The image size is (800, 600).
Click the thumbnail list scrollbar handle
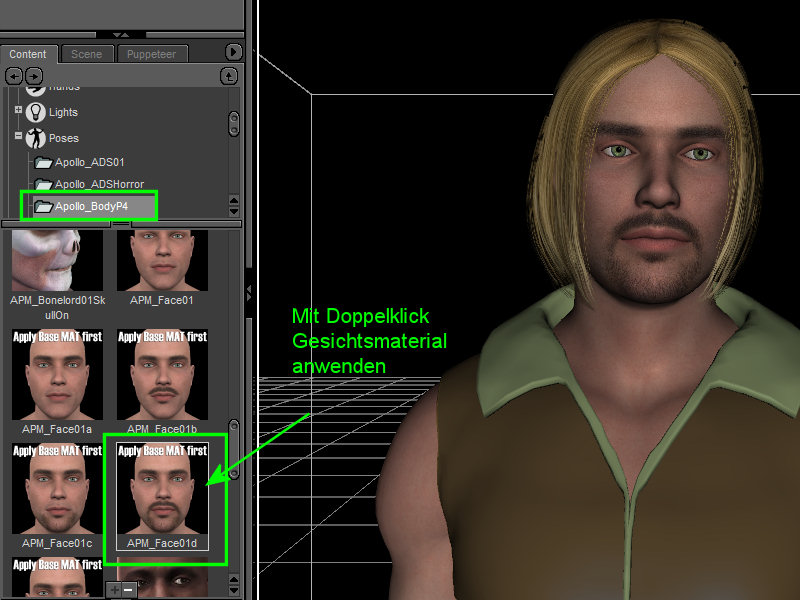pyautogui.click(x=234, y=449)
